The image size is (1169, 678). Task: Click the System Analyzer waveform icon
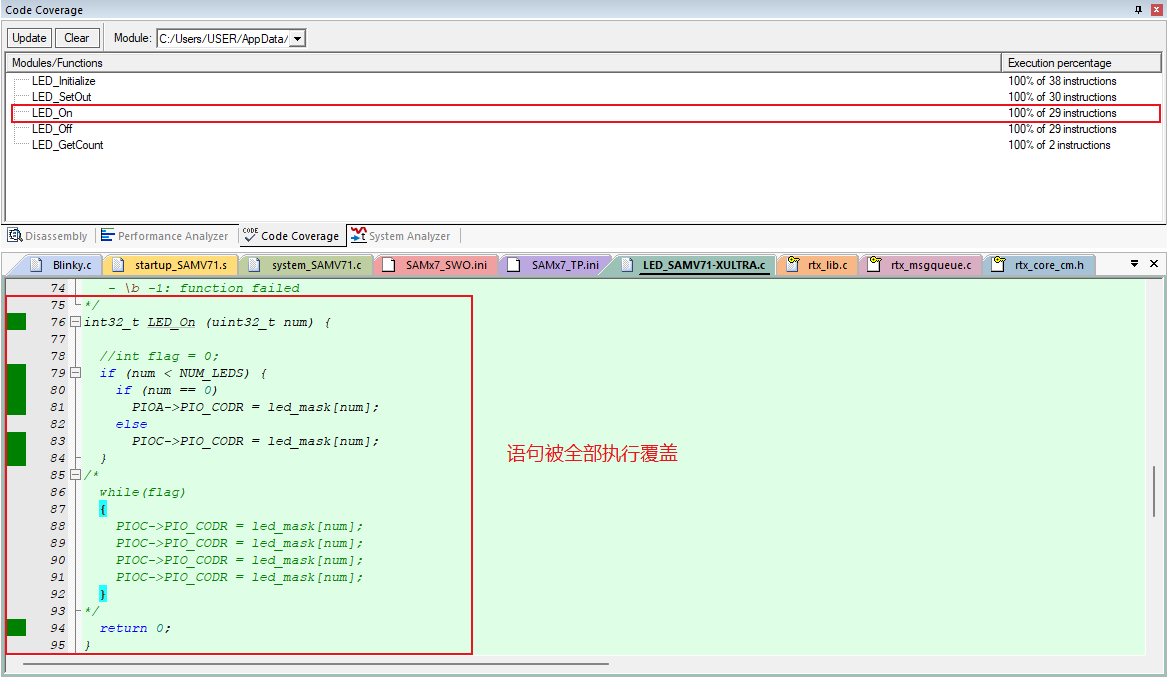358,236
